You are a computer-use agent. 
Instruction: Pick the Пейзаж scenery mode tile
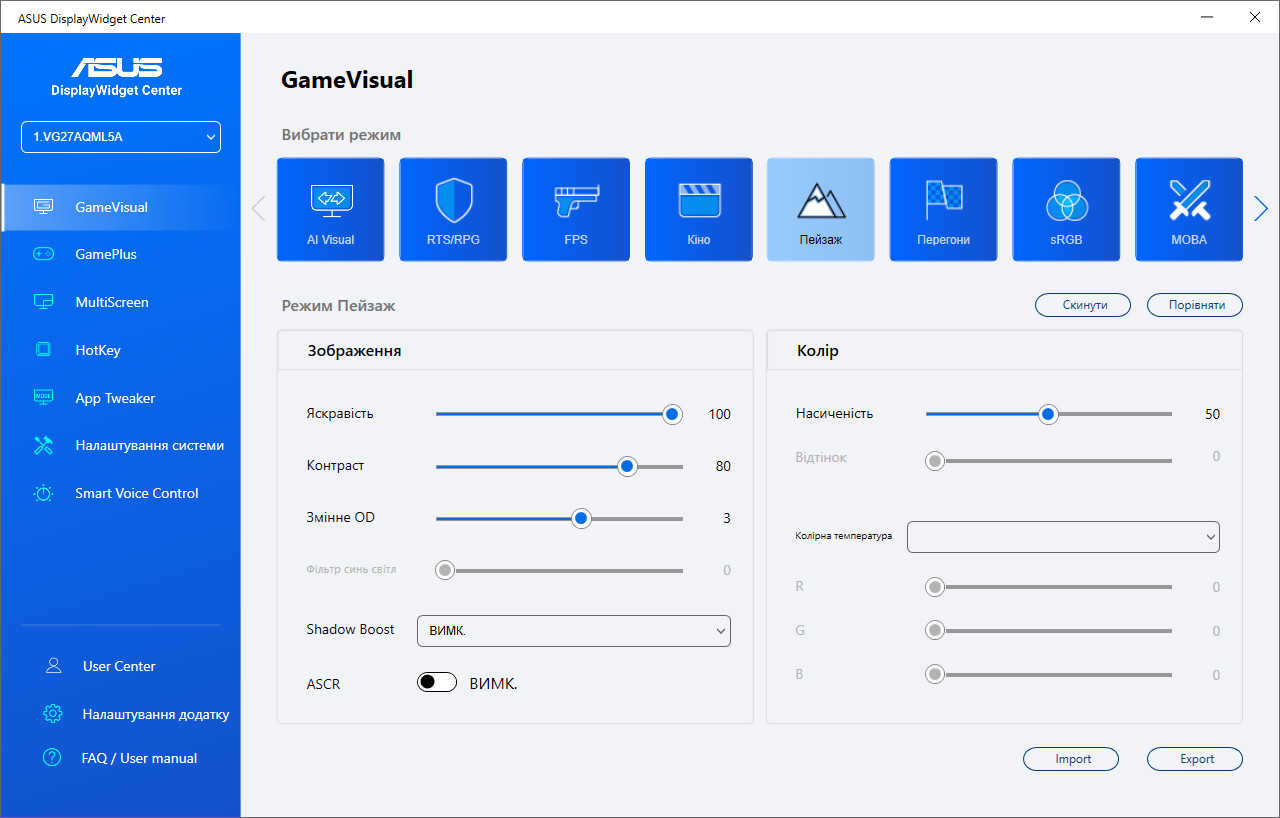(820, 209)
